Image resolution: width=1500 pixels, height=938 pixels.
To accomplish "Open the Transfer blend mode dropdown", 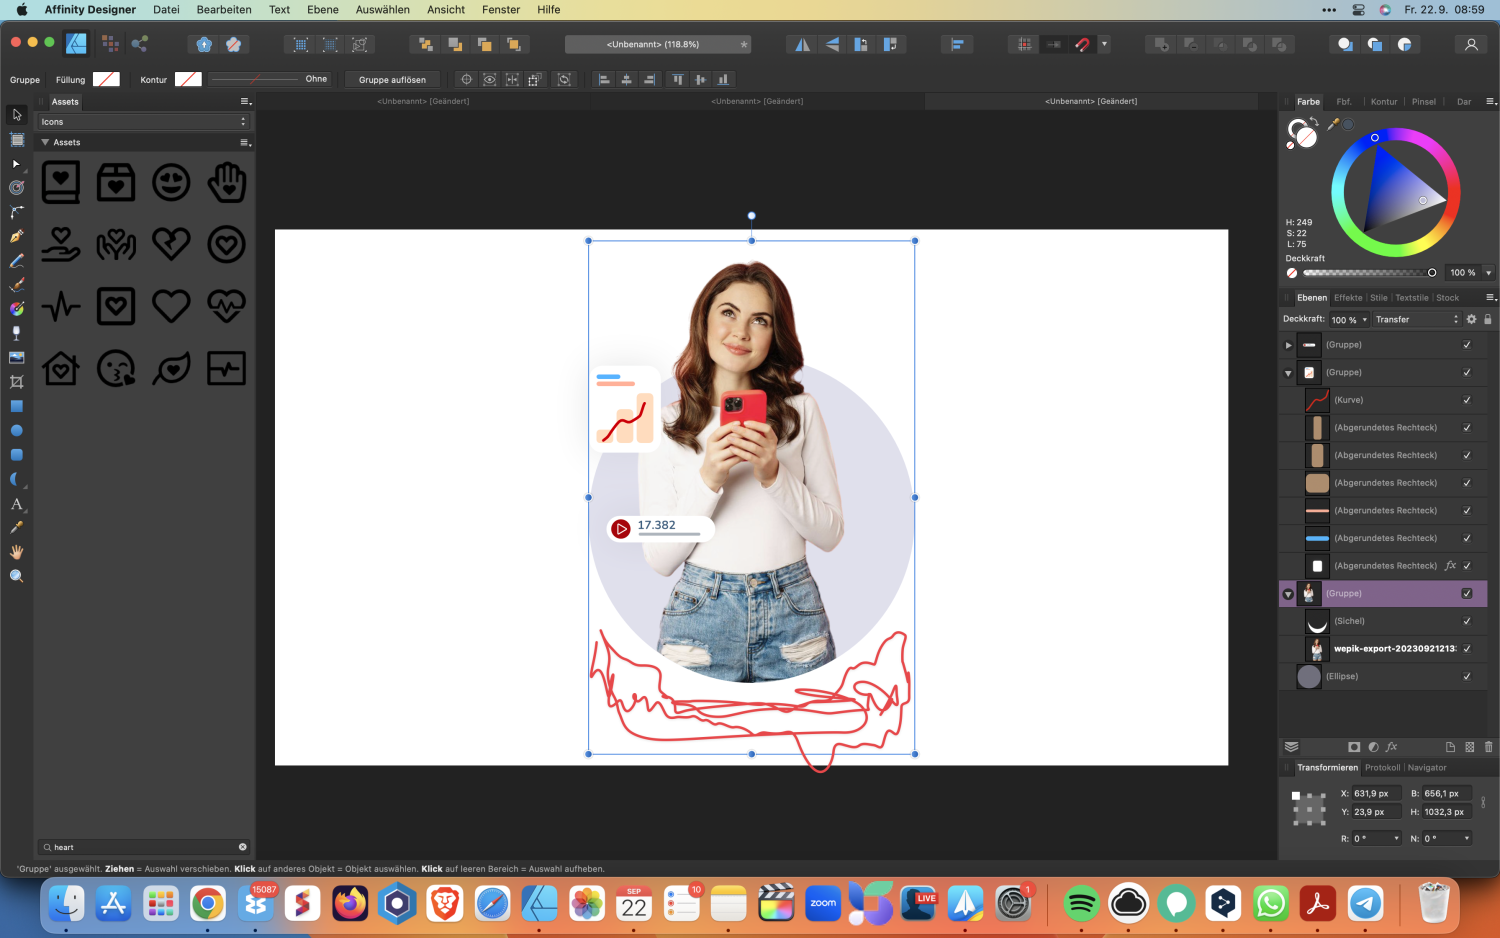I will coord(1416,320).
